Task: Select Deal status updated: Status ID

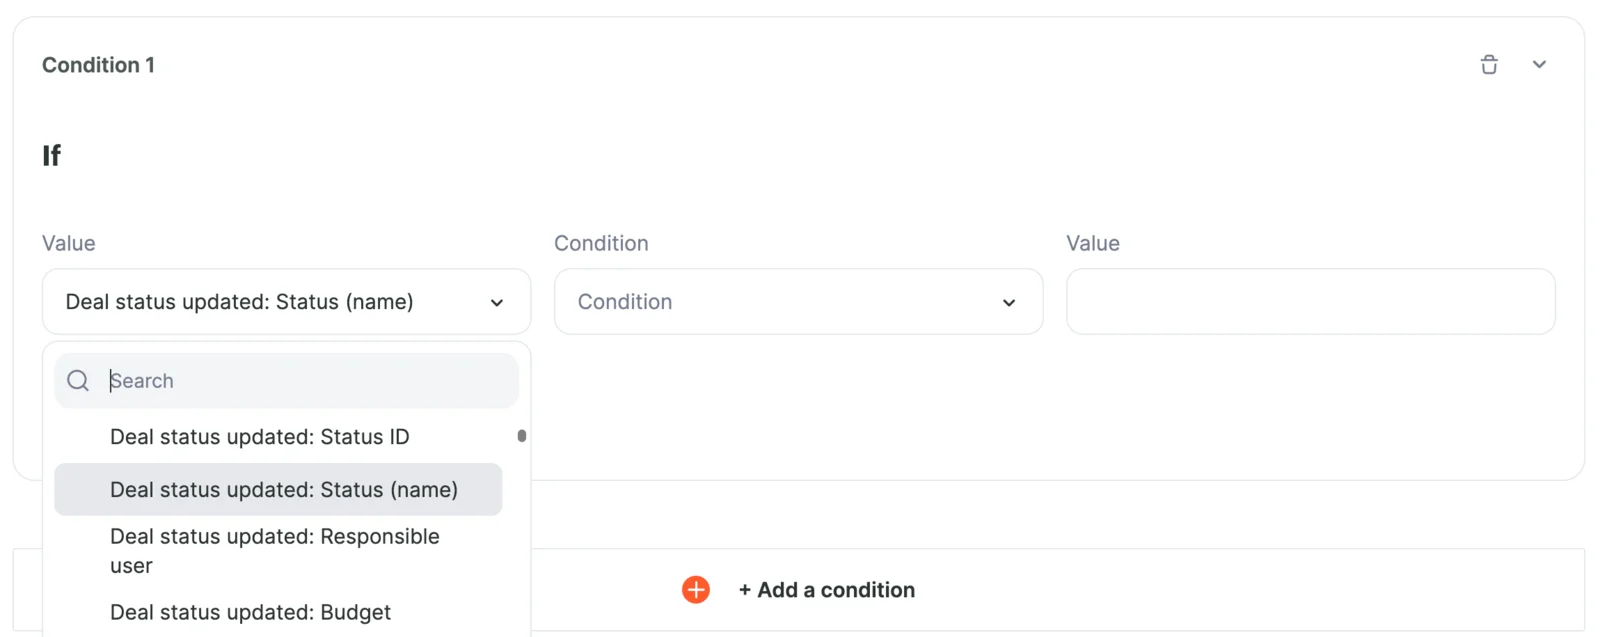Action: 258,437
